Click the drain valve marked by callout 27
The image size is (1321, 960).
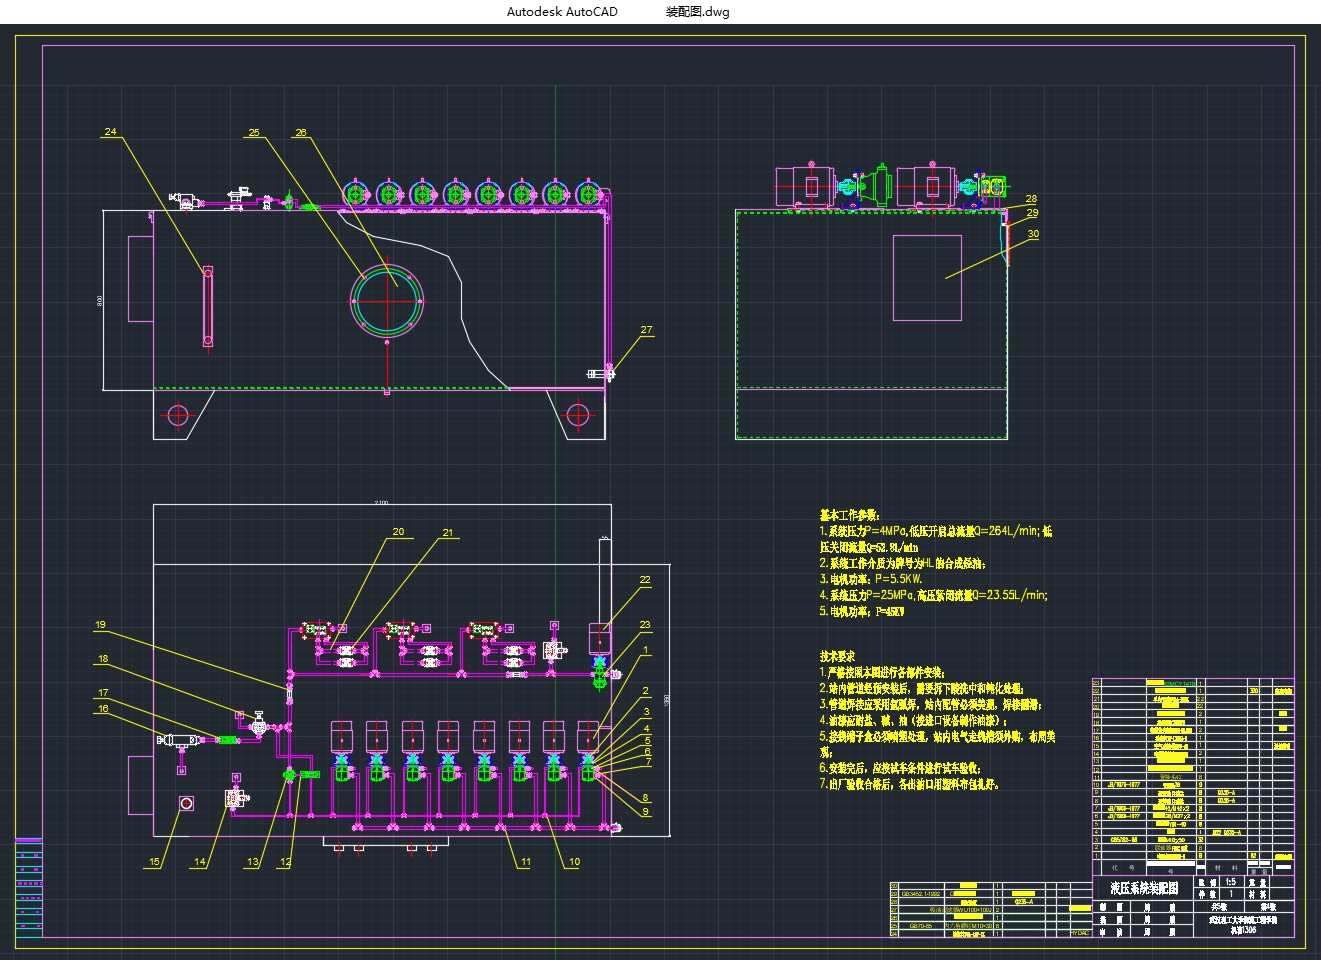click(603, 374)
